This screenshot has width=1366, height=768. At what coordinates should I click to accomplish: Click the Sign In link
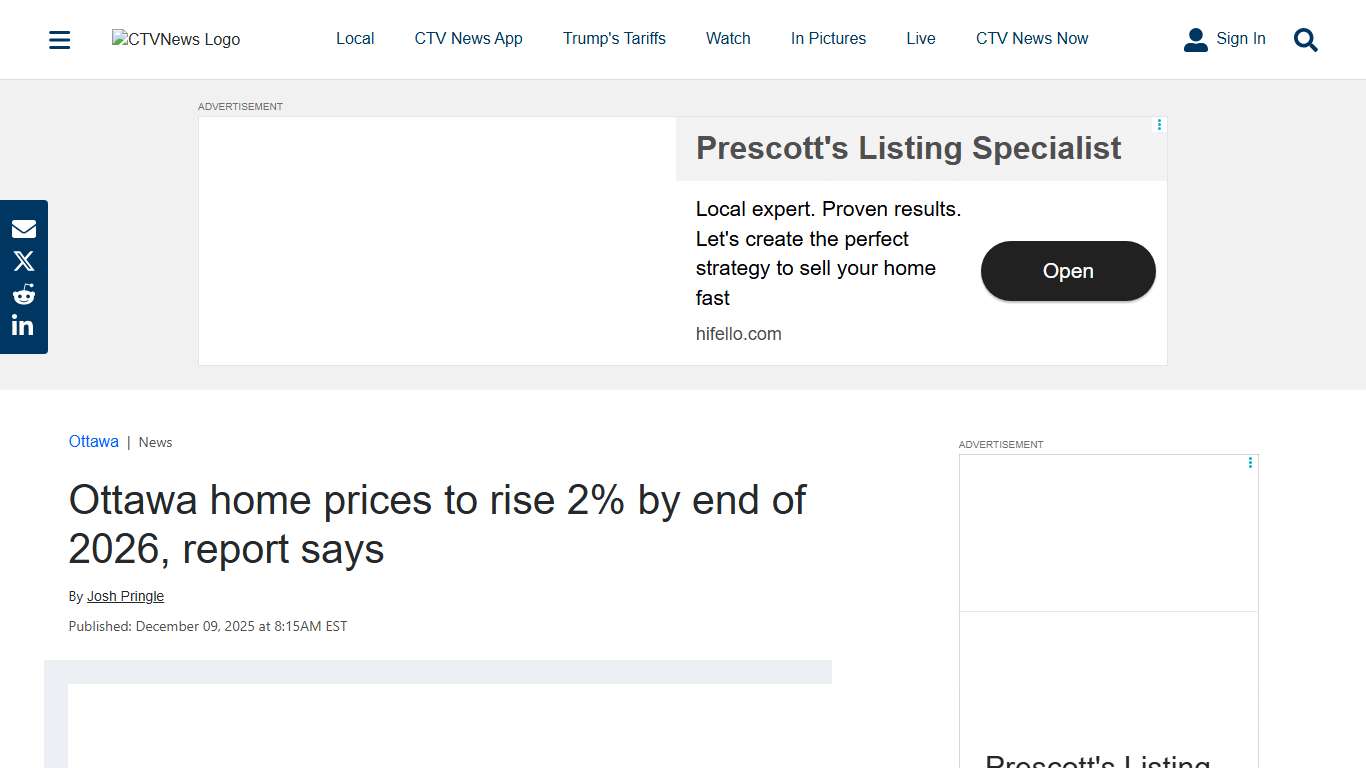pos(1240,39)
